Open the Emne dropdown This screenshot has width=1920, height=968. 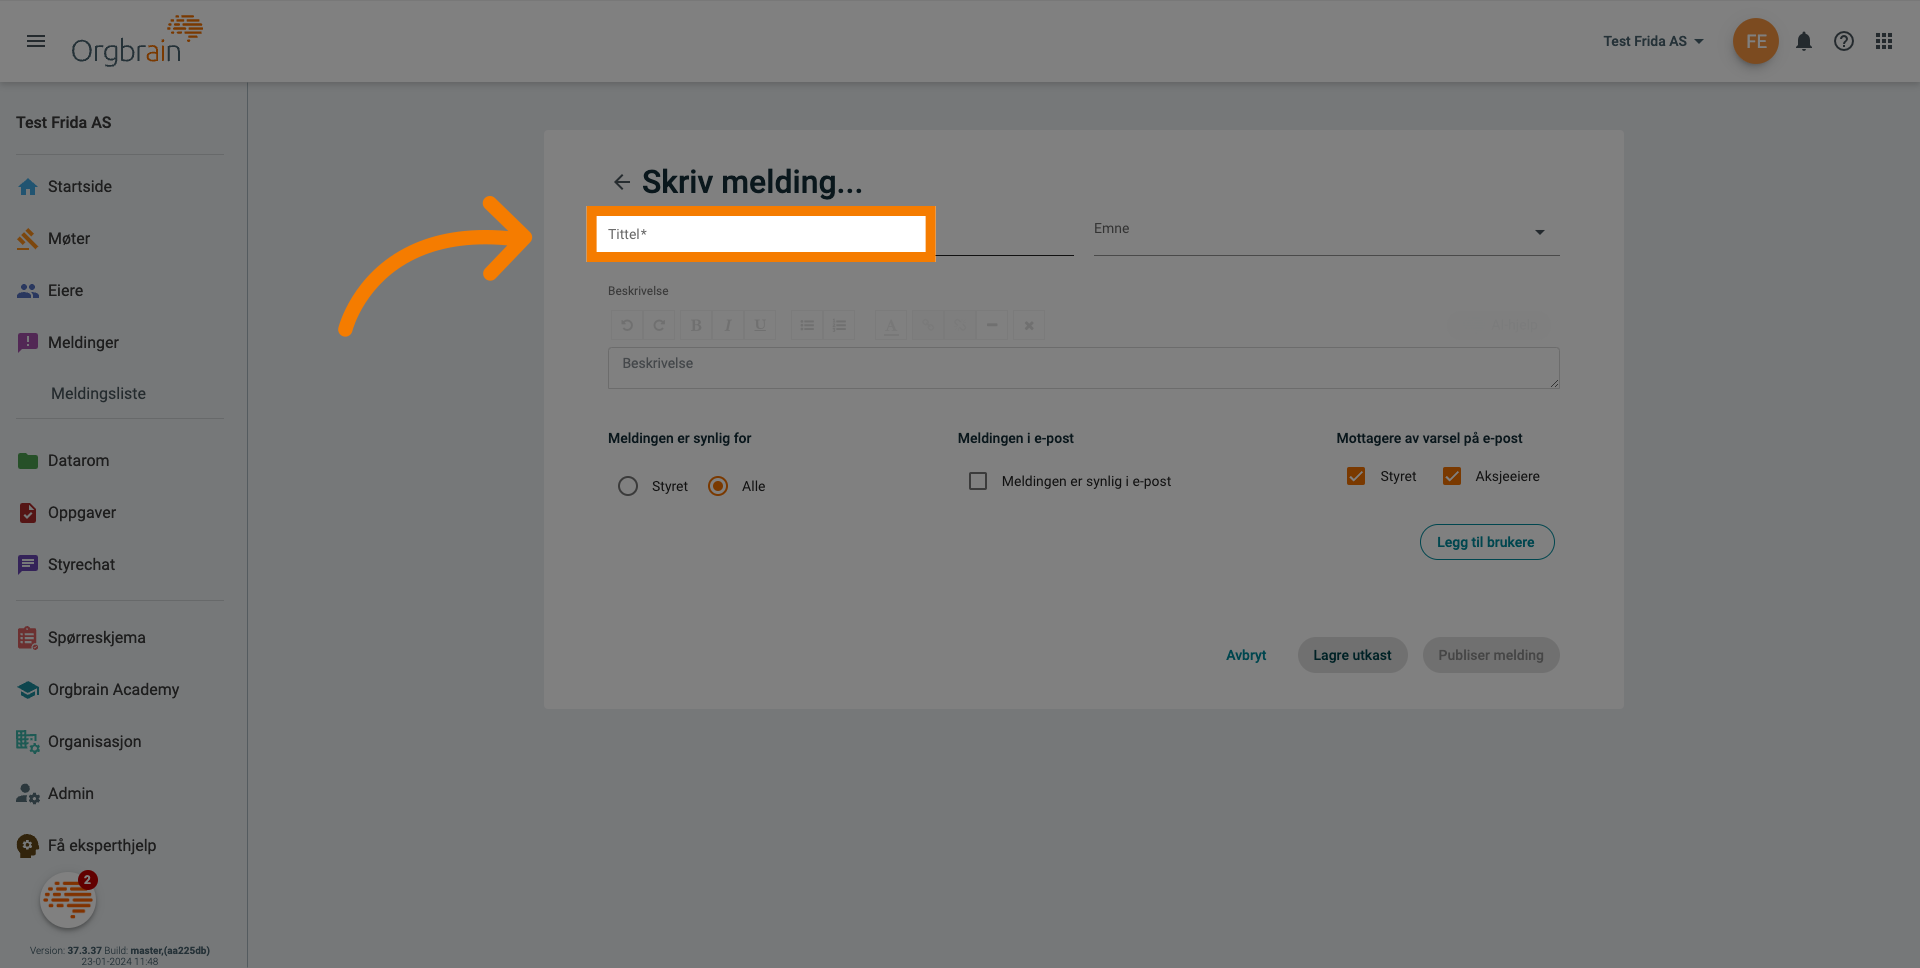1326,232
